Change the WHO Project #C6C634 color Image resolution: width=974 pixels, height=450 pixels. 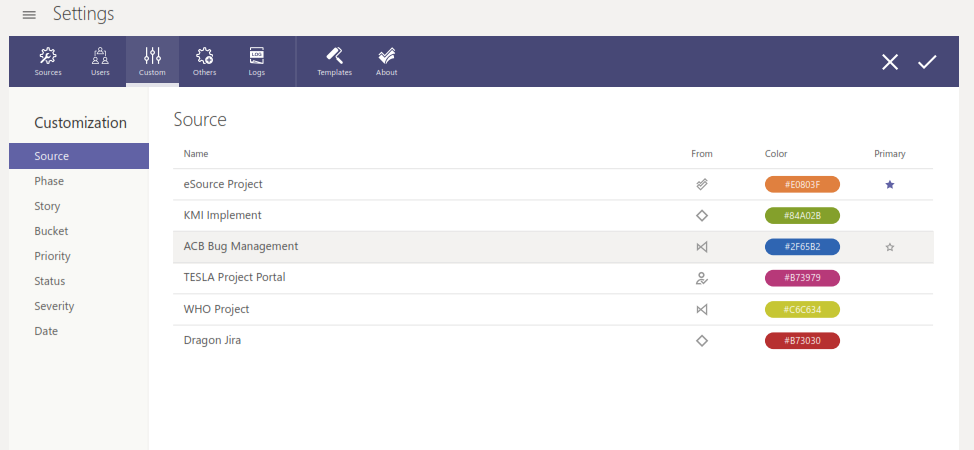click(x=802, y=309)
